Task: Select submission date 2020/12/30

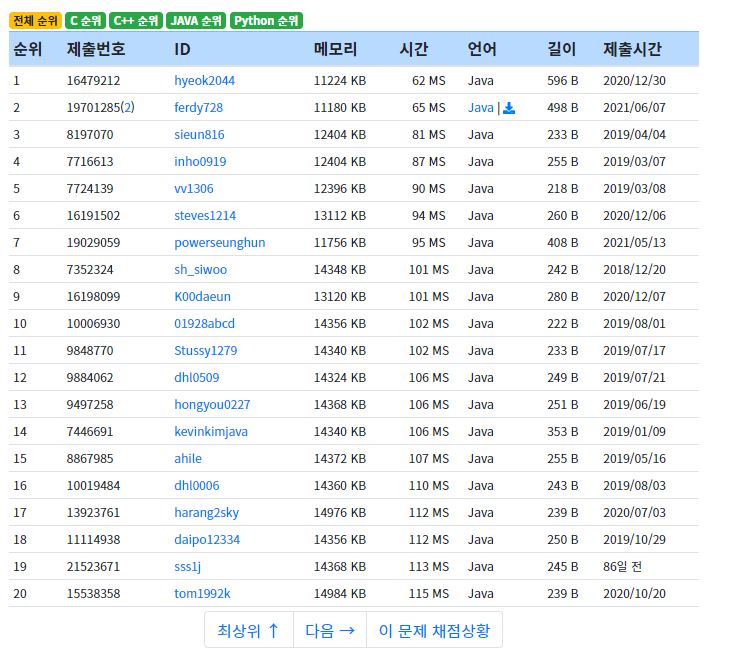Action: point(635,81)
